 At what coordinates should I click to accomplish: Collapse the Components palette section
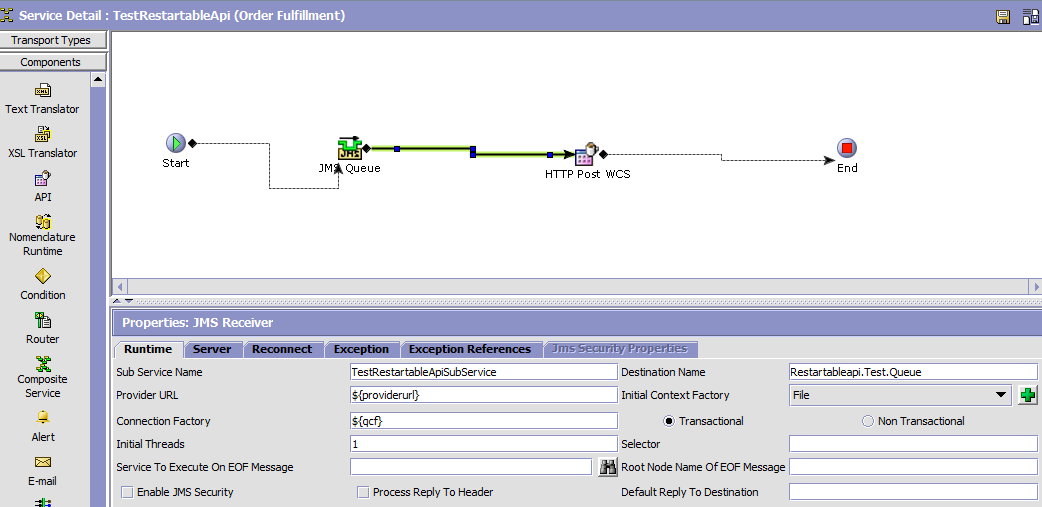pyautogui.click(x=51, y=62)
